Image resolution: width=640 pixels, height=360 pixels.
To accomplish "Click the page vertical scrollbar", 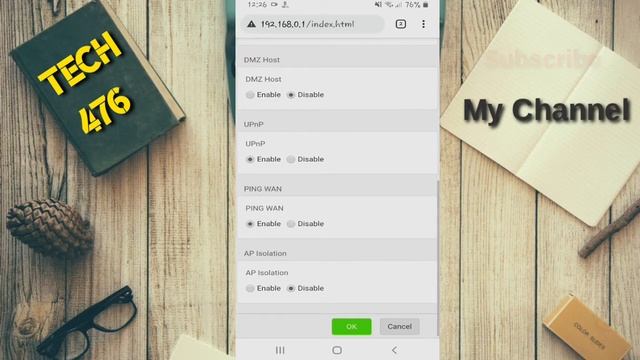I will [438, 259].
